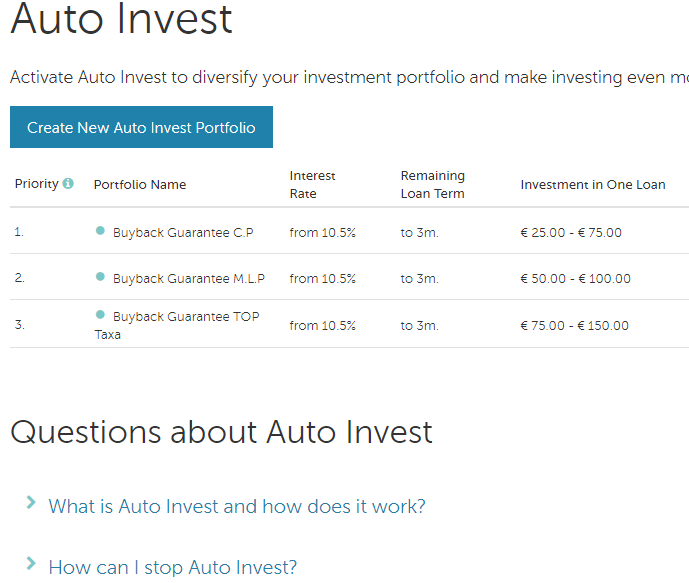The height and width of the screenshot is (583, 689).
Task: Click the €75.00 - €150.00 investment amount
Action: [575, 326]
